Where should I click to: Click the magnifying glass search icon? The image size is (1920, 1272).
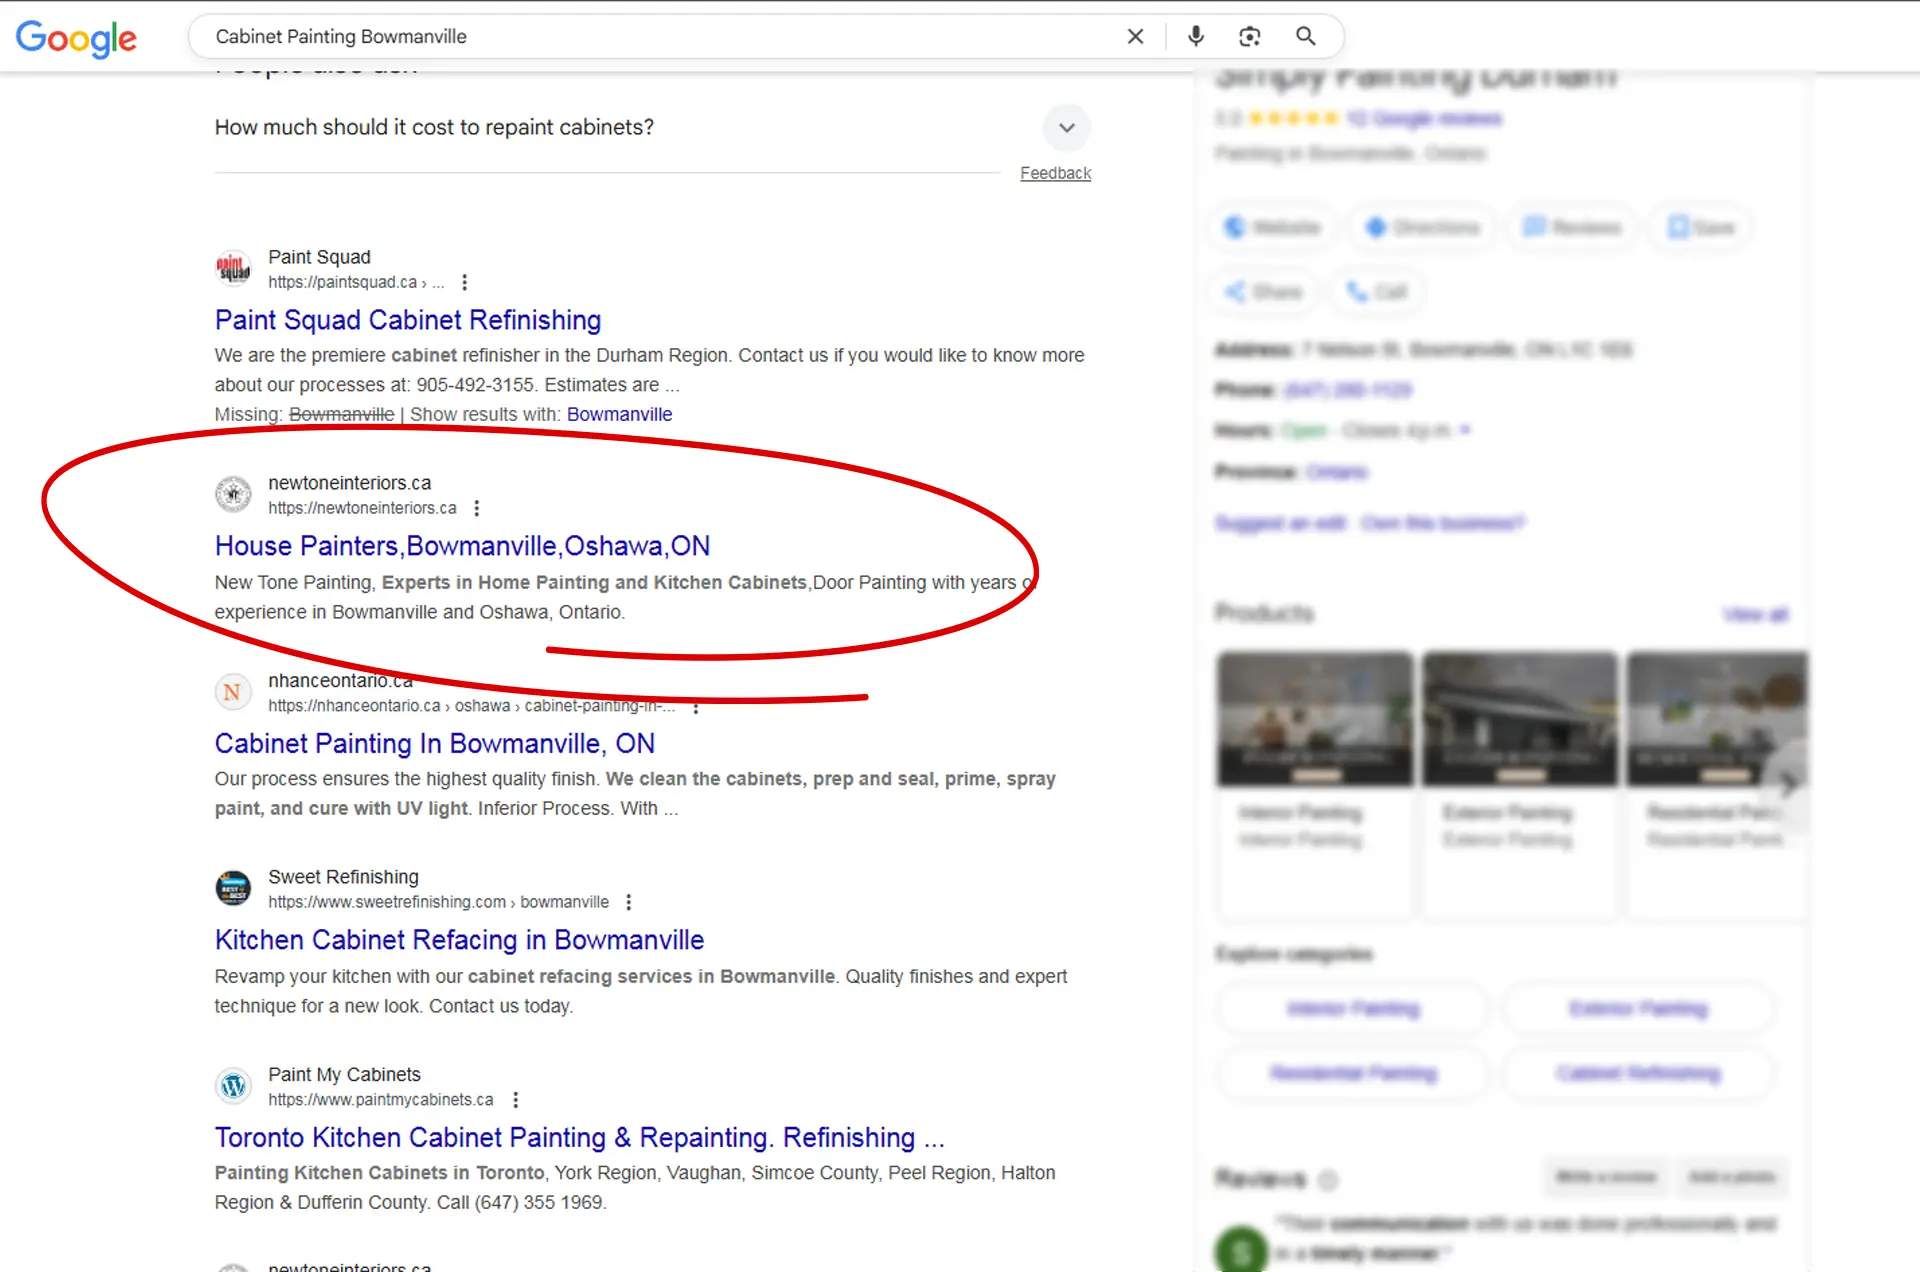coord(1305,37)
